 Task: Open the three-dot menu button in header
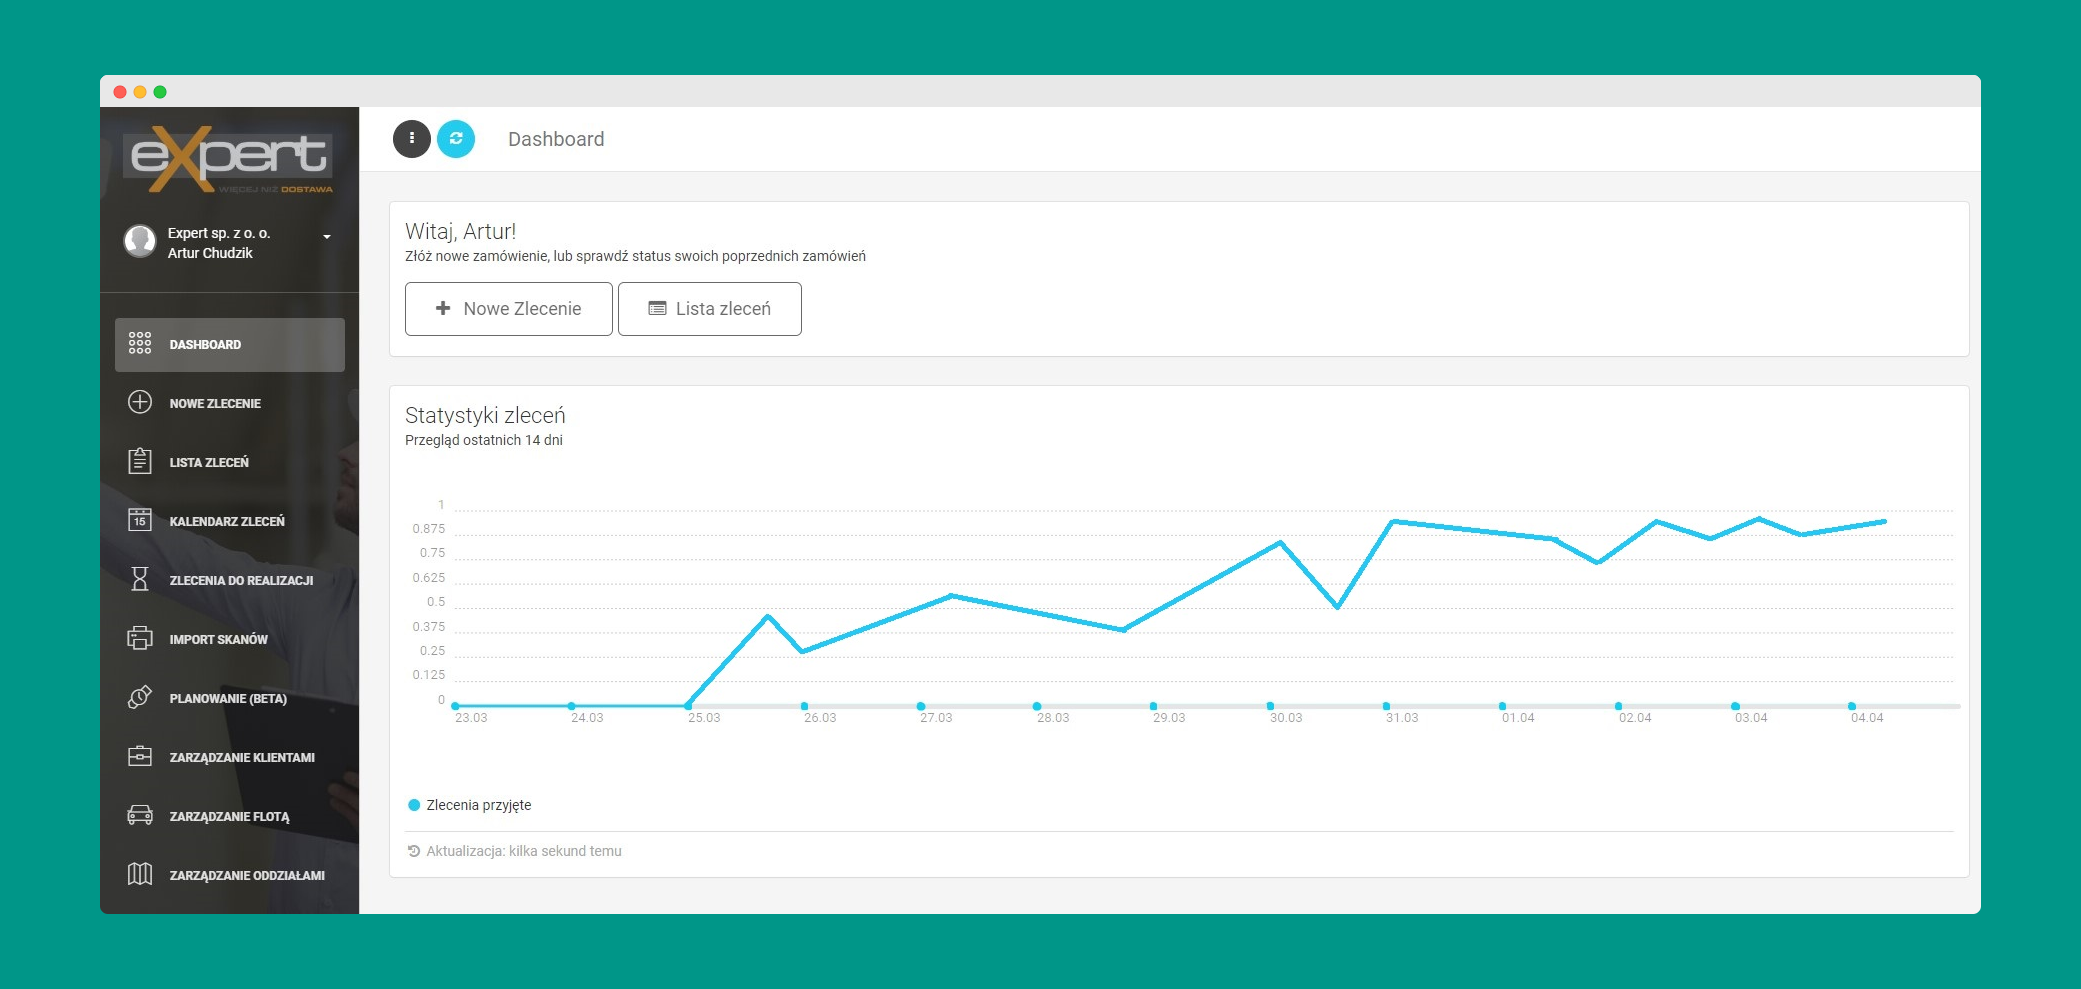tap(412, 139)
